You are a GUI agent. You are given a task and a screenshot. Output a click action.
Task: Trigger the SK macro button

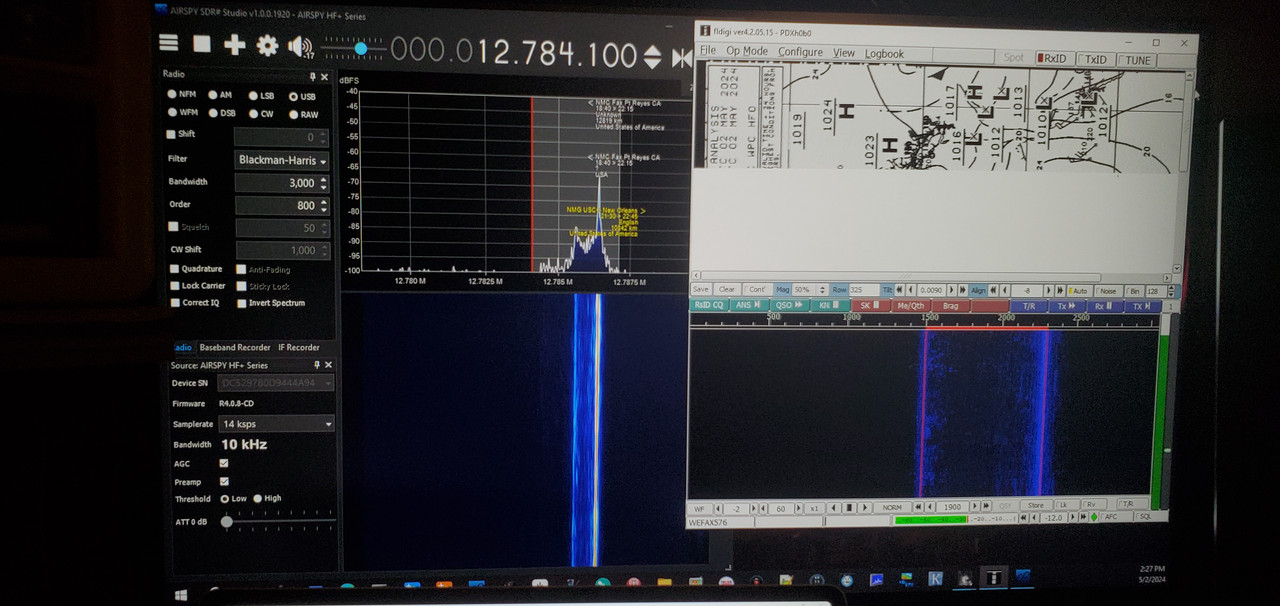pyautogui.click(x=868, y=305)
